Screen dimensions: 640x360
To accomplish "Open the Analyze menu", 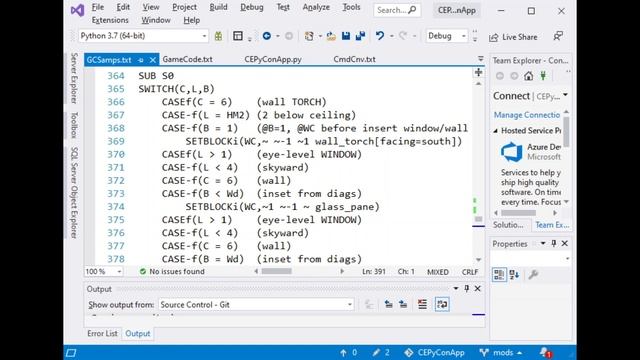I will tap(316, 7).
